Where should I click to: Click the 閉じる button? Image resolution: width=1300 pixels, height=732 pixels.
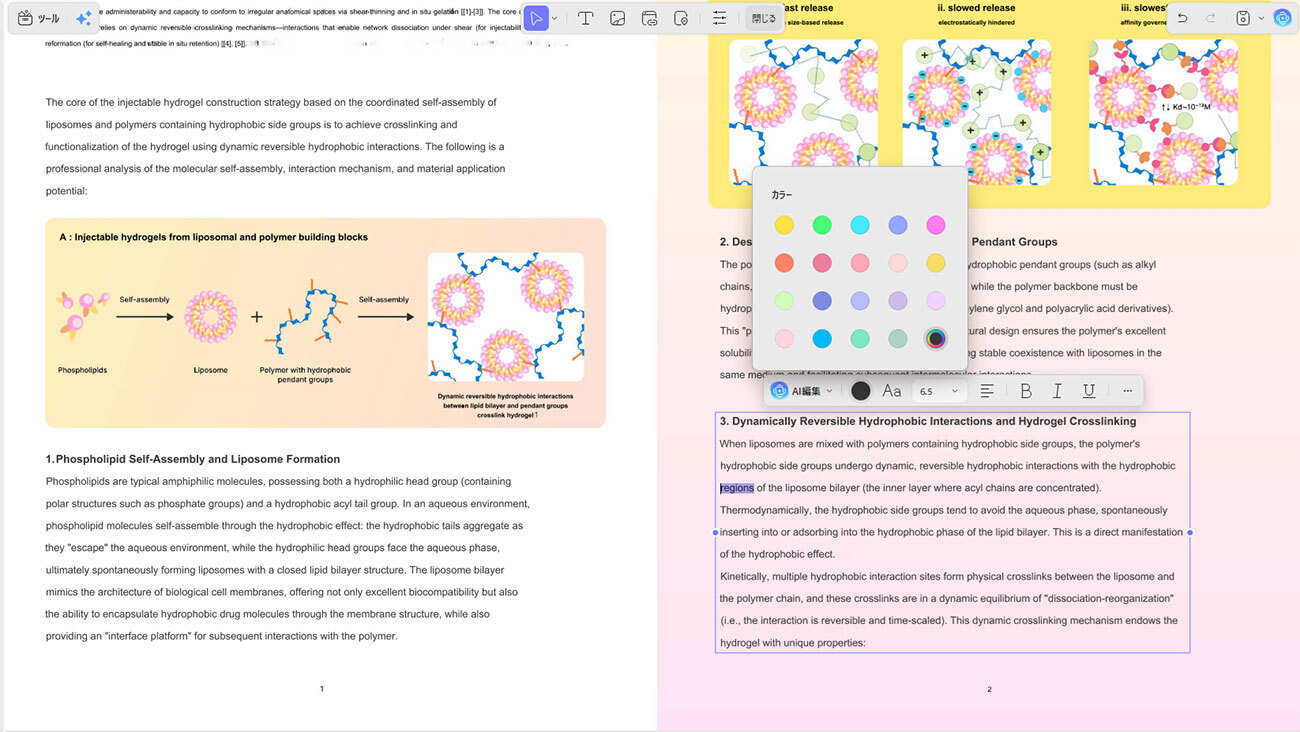[x=763, y=18]
